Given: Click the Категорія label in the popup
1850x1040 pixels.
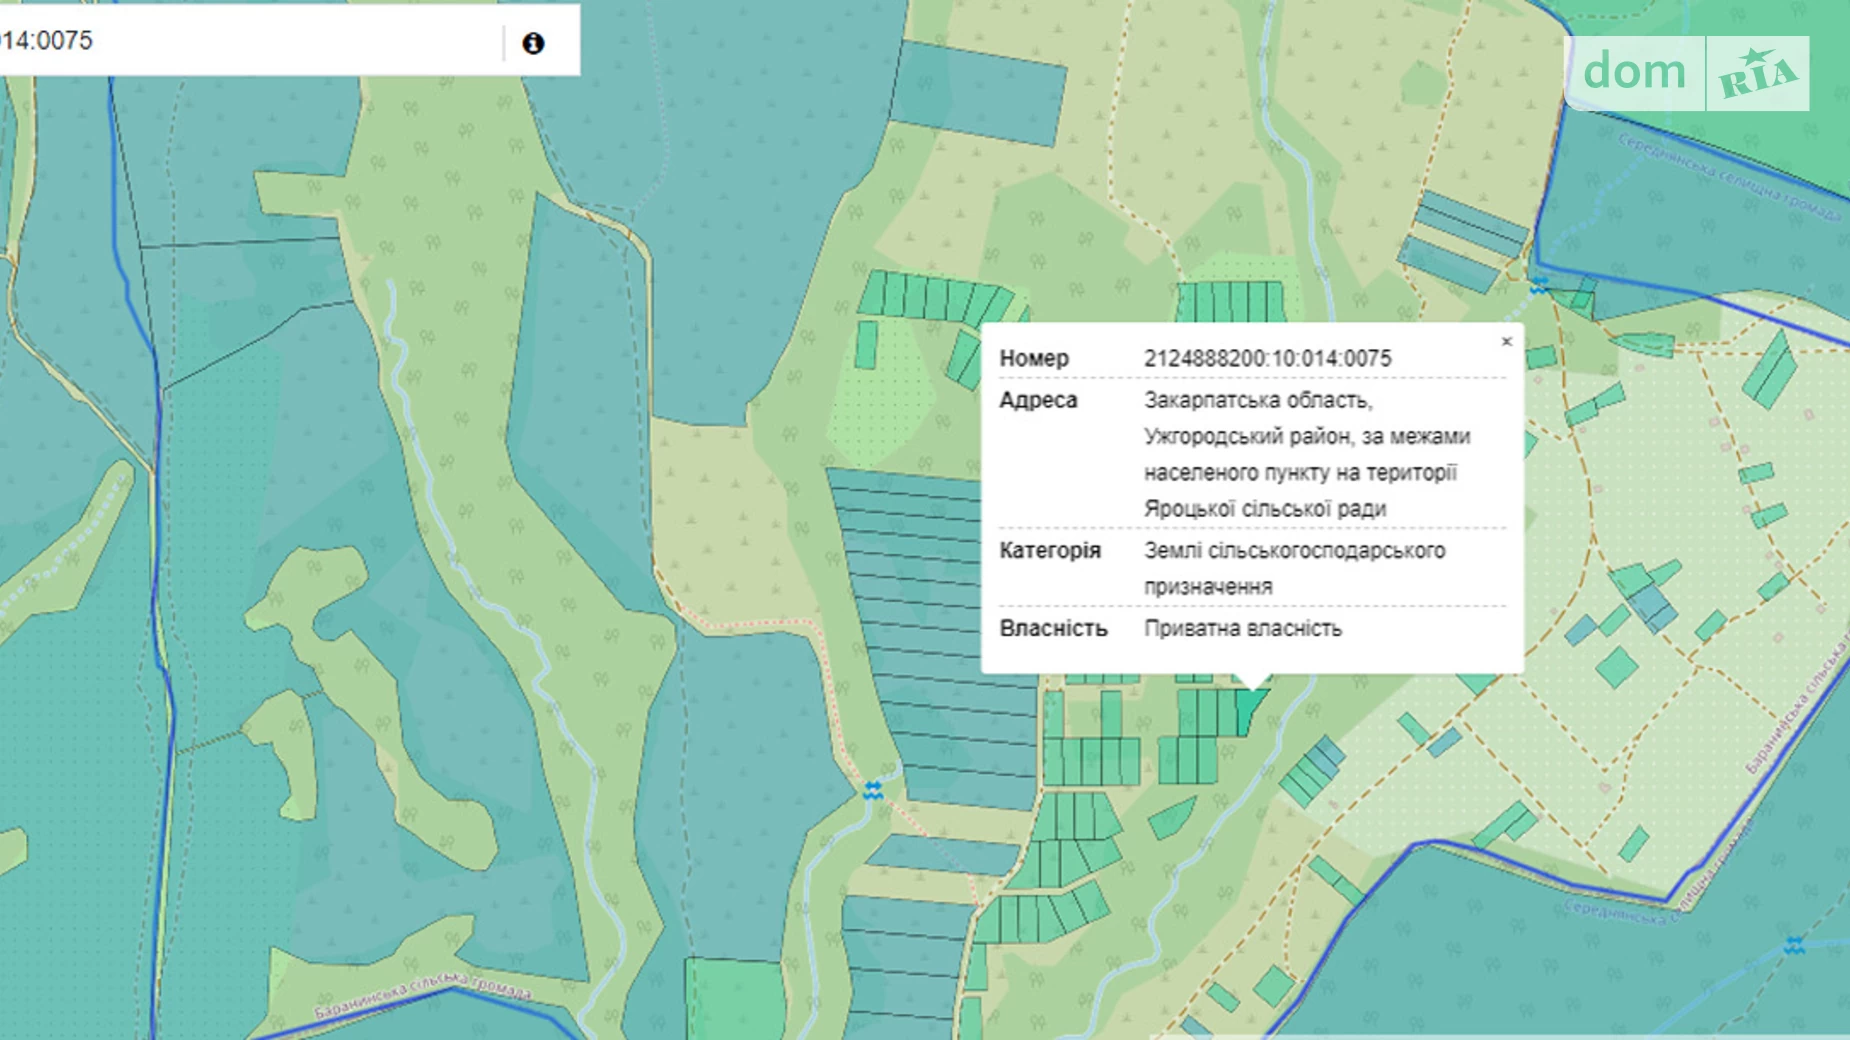Looking at the screenshot, I should (x=1050, y=550).
